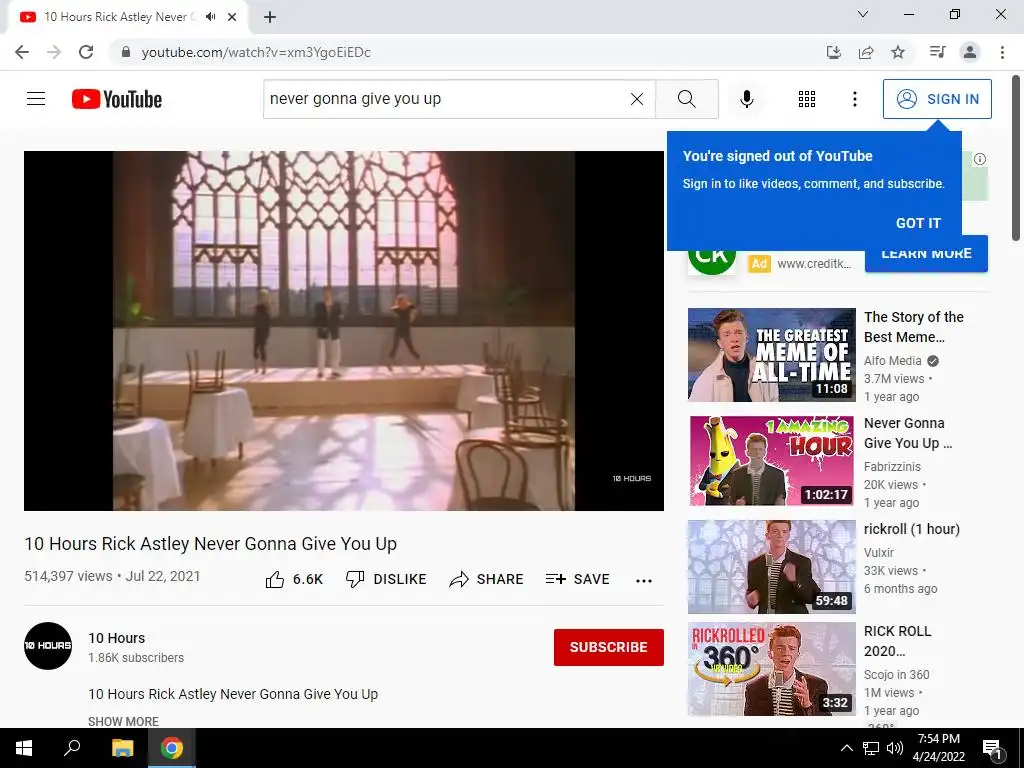Image resolution: width=1024 pixels, height=768 pixels.
Task: Visit Vulxir channel name
Action: pyautogui.click(x=879, y=552)
